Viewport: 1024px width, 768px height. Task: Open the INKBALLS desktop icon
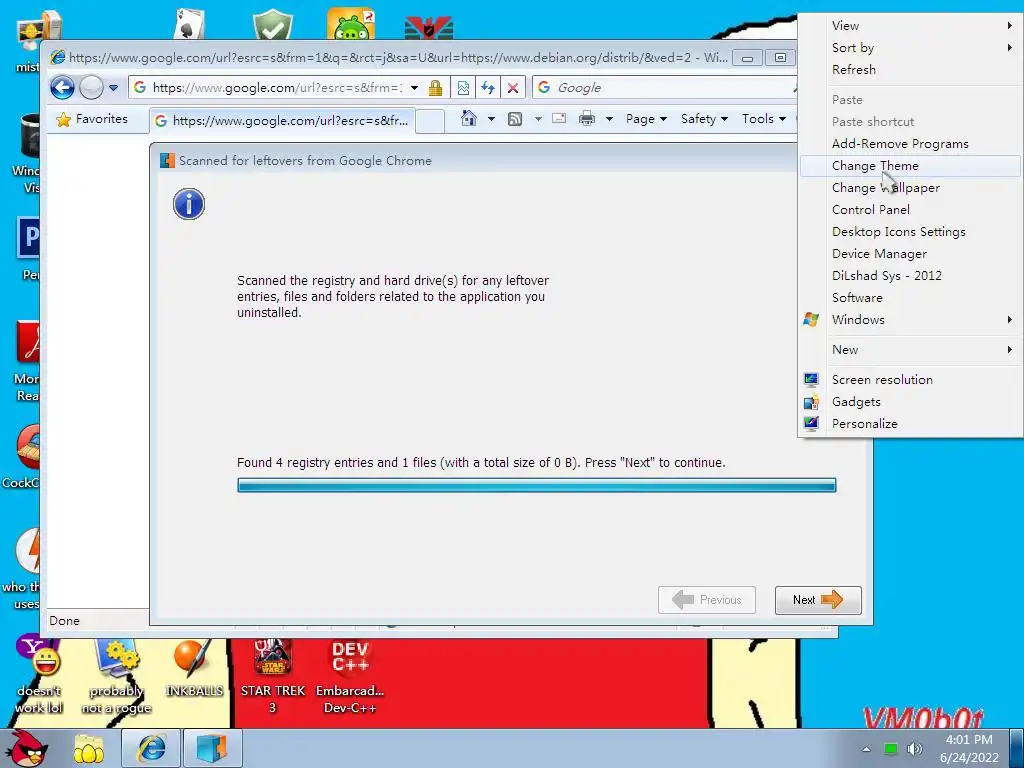tap(195, 669)
